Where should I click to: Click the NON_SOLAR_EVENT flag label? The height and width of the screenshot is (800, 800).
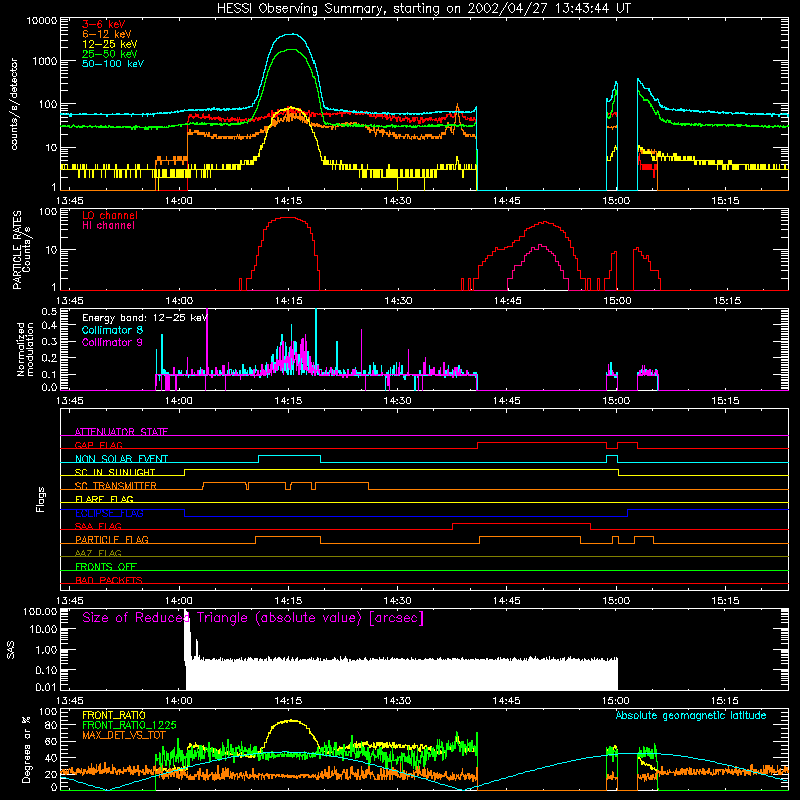121,459
